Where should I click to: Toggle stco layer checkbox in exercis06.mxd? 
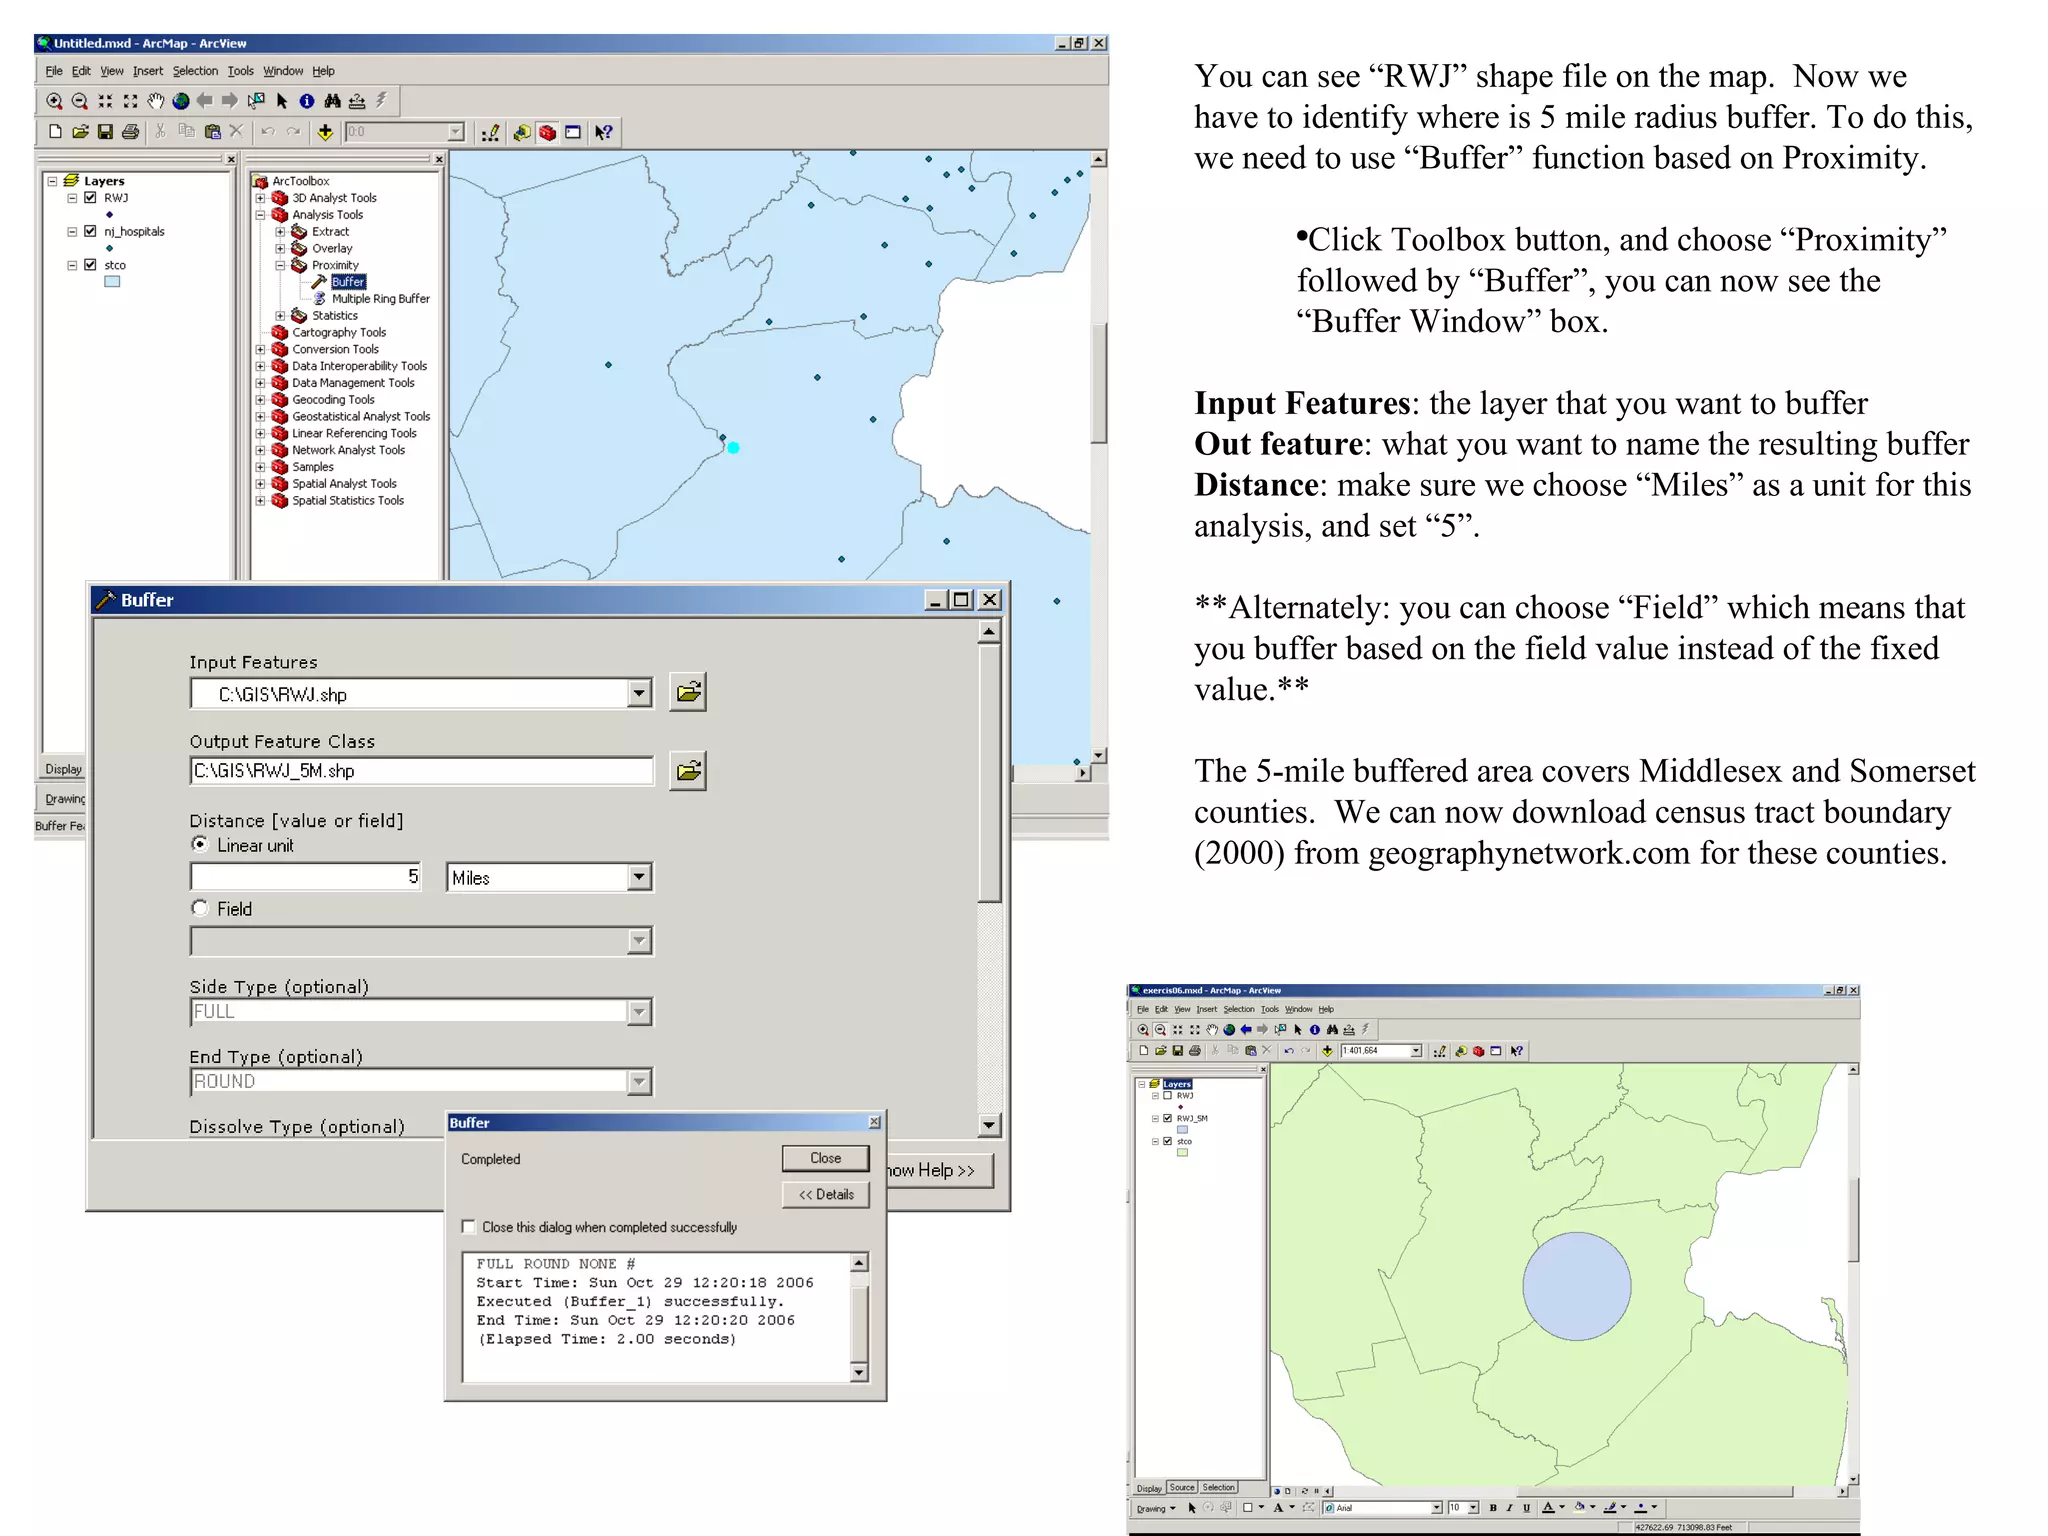tap(1168, 1141)
